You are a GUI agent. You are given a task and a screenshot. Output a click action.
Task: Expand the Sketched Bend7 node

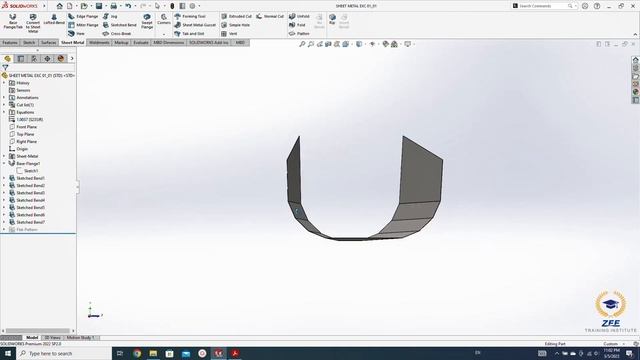pyautogui.click(x=4, y=222)
